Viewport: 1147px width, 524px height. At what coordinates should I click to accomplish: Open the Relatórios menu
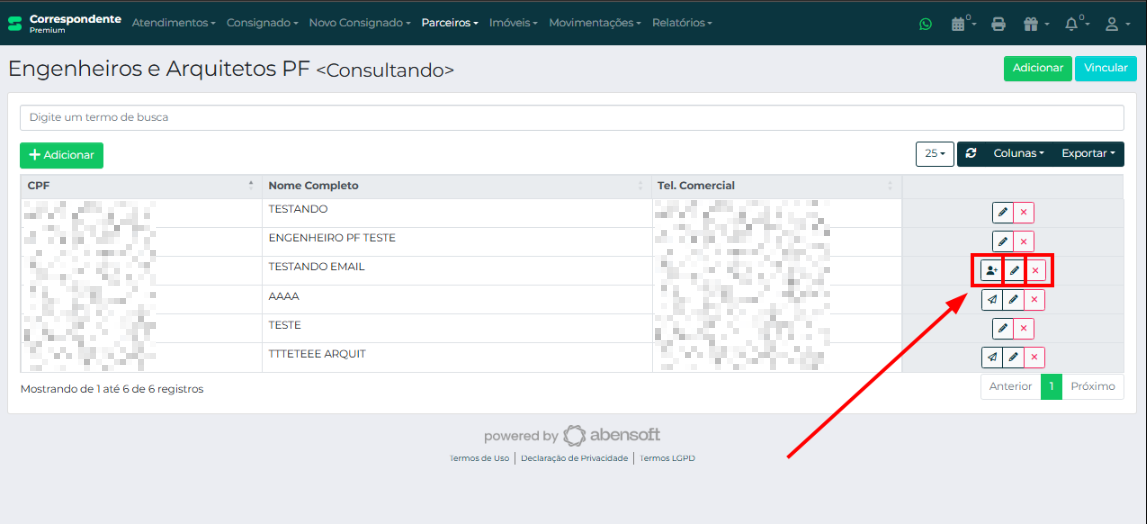point(681,23)
